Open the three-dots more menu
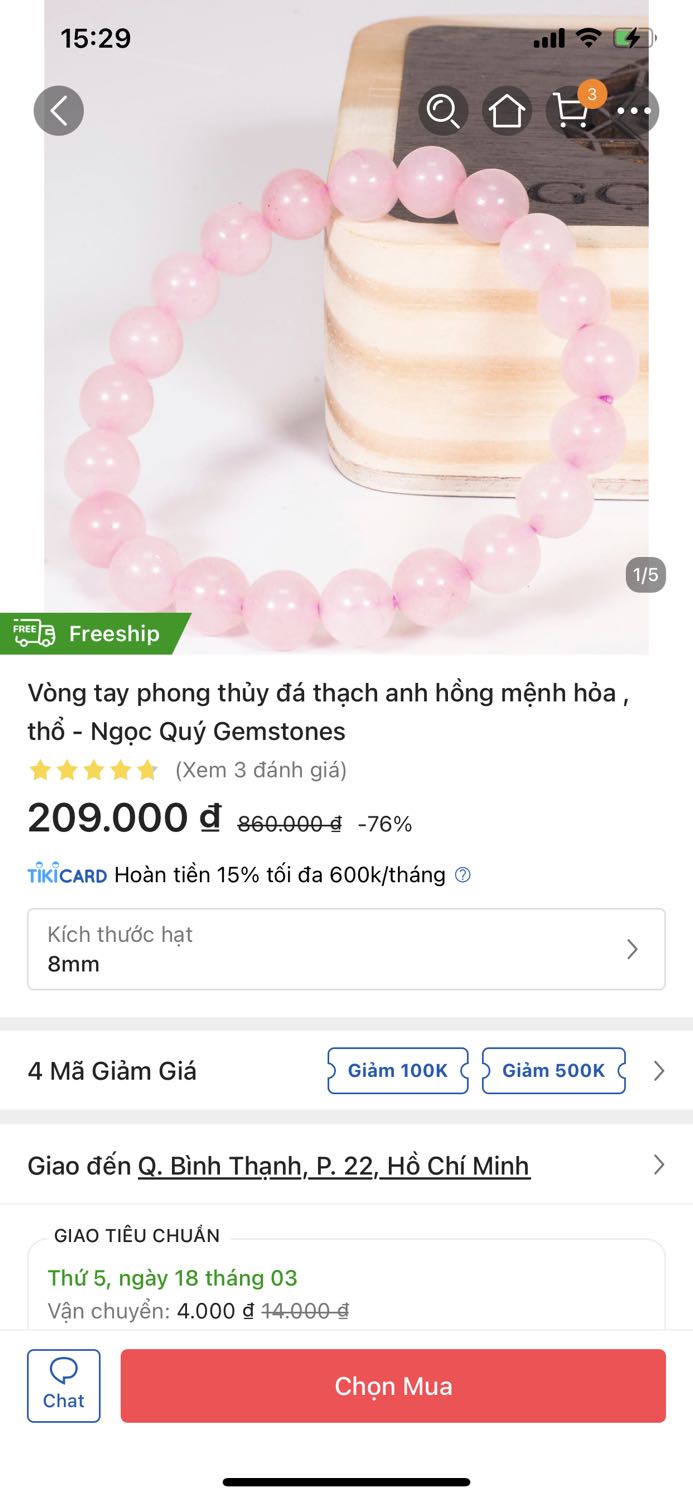 (x=634, y=111)
